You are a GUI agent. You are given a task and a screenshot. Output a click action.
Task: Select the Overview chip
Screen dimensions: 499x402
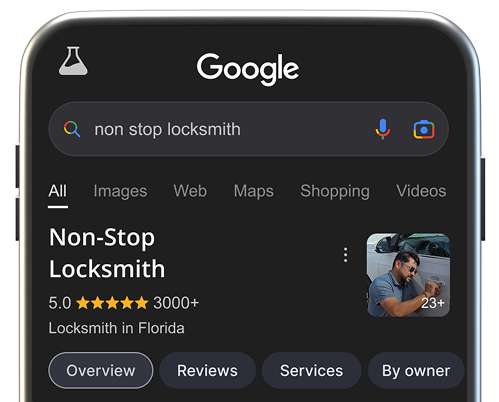coord(101,370)
